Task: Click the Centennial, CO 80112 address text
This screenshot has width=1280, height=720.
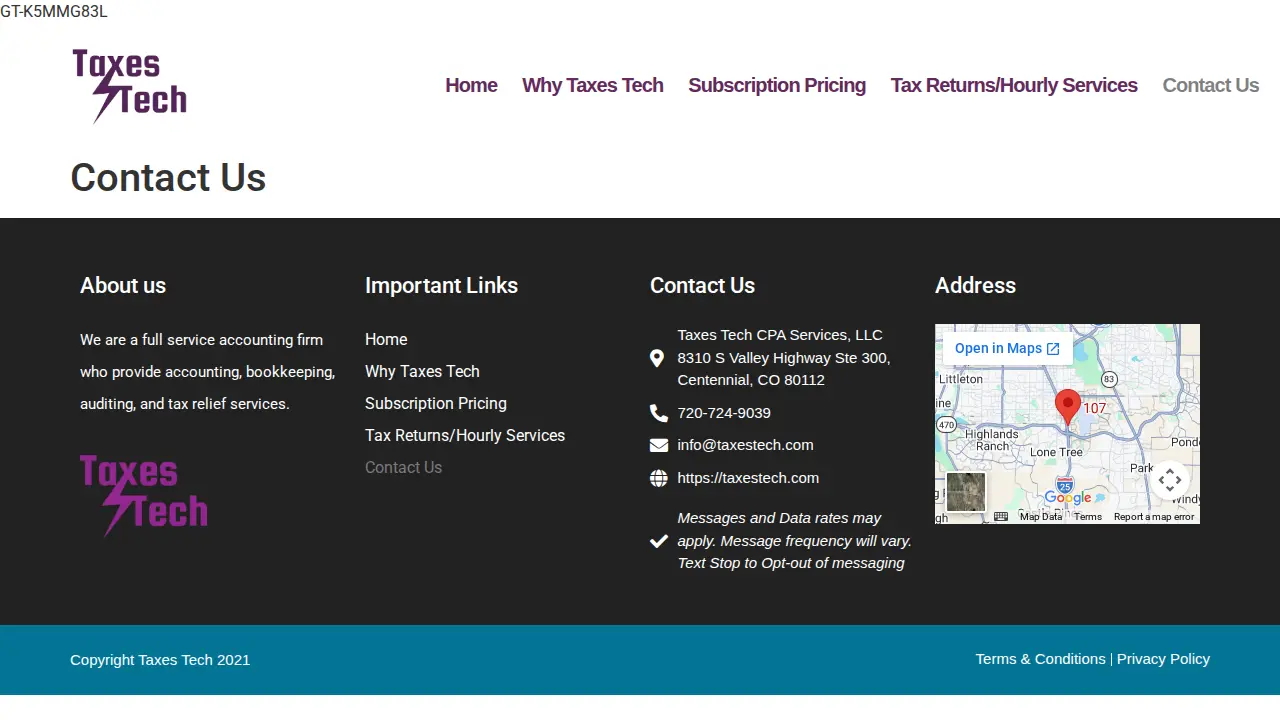Action: click(x=751, y=380)
